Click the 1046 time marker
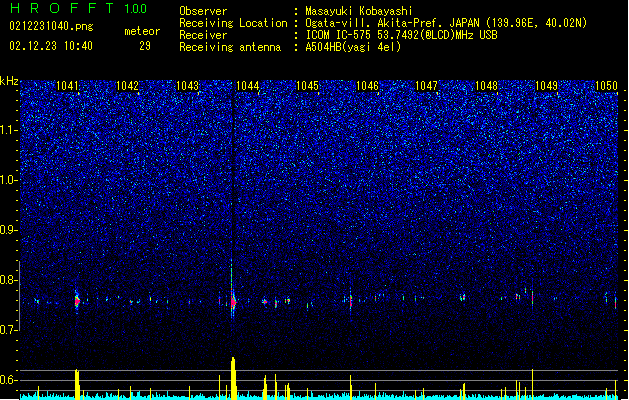The height and width of the screenshot is (400, 629). pos(367,86)
